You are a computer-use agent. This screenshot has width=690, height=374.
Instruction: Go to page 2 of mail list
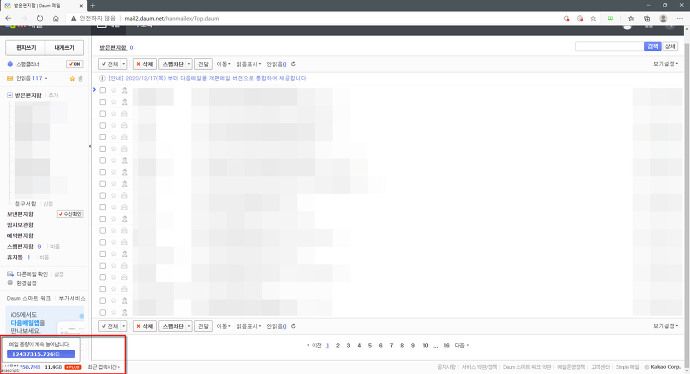(338, 345)
